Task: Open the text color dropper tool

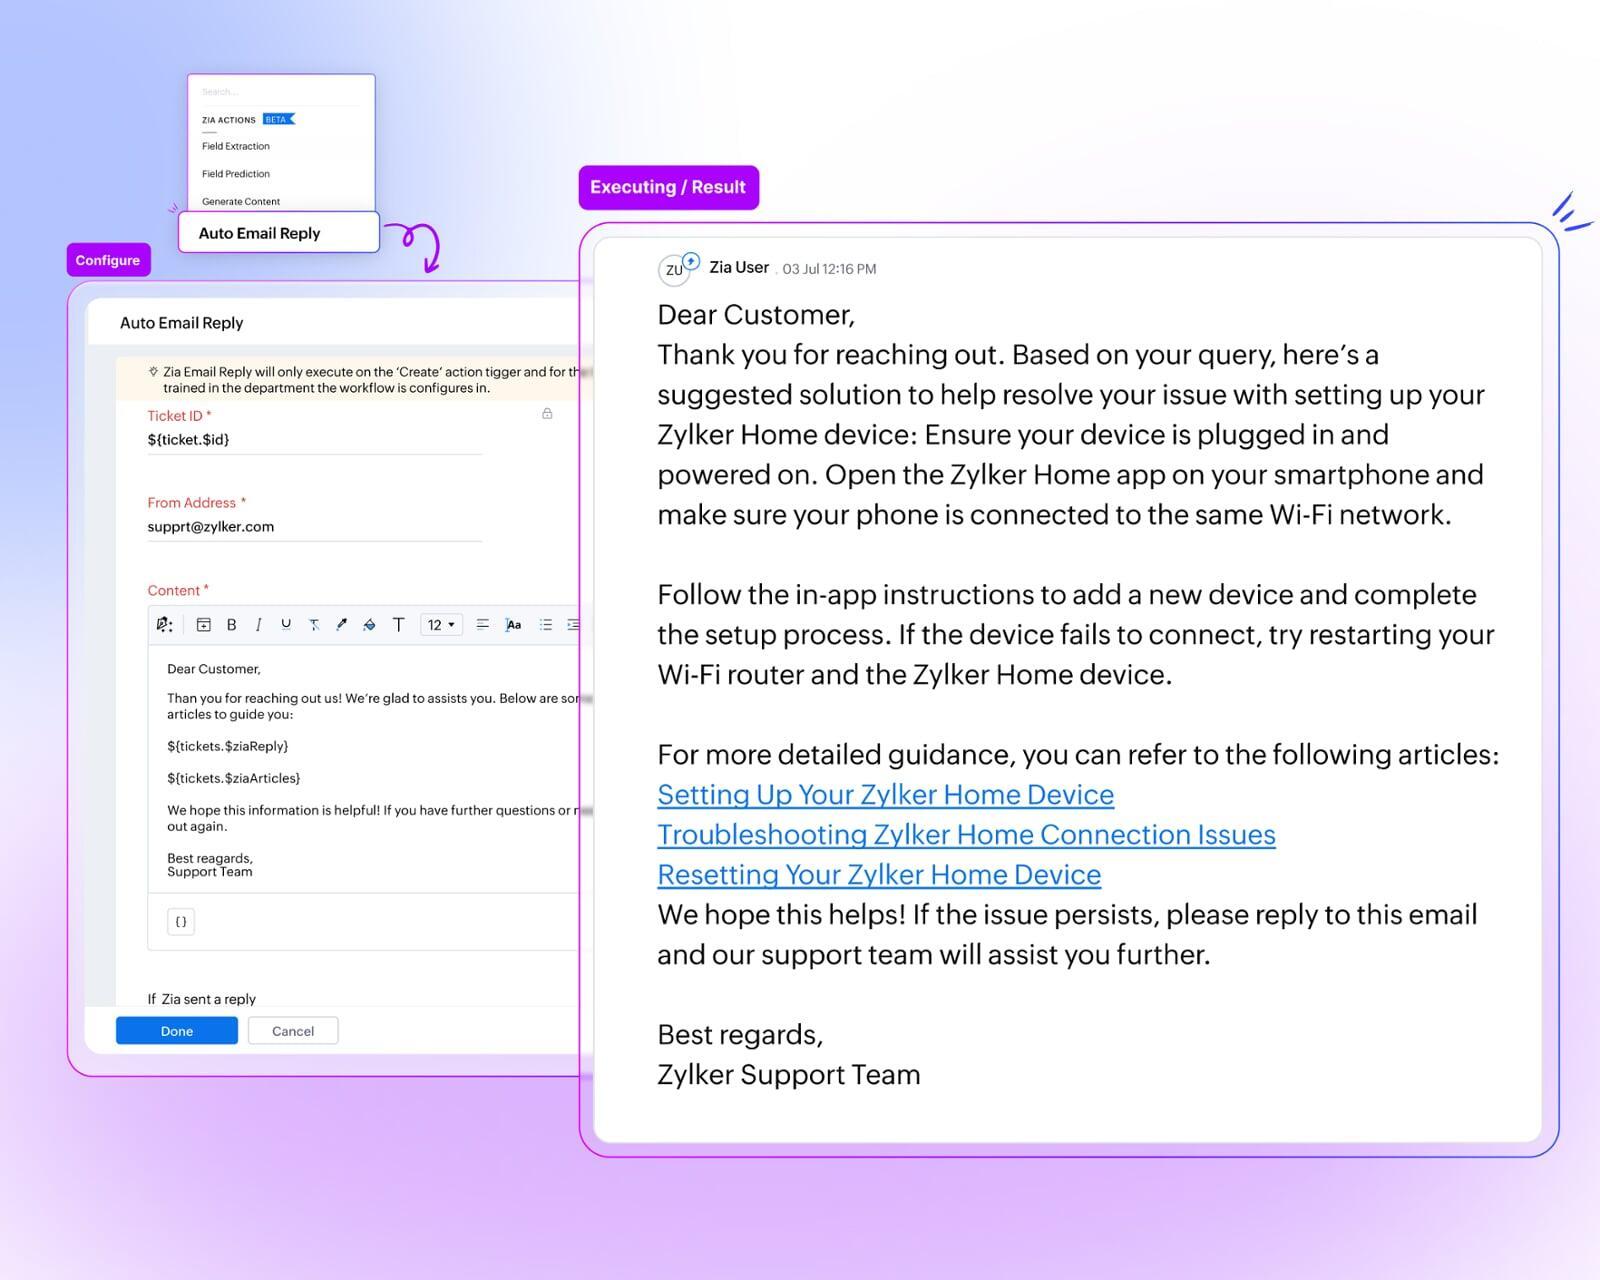Action: point(342,625)
